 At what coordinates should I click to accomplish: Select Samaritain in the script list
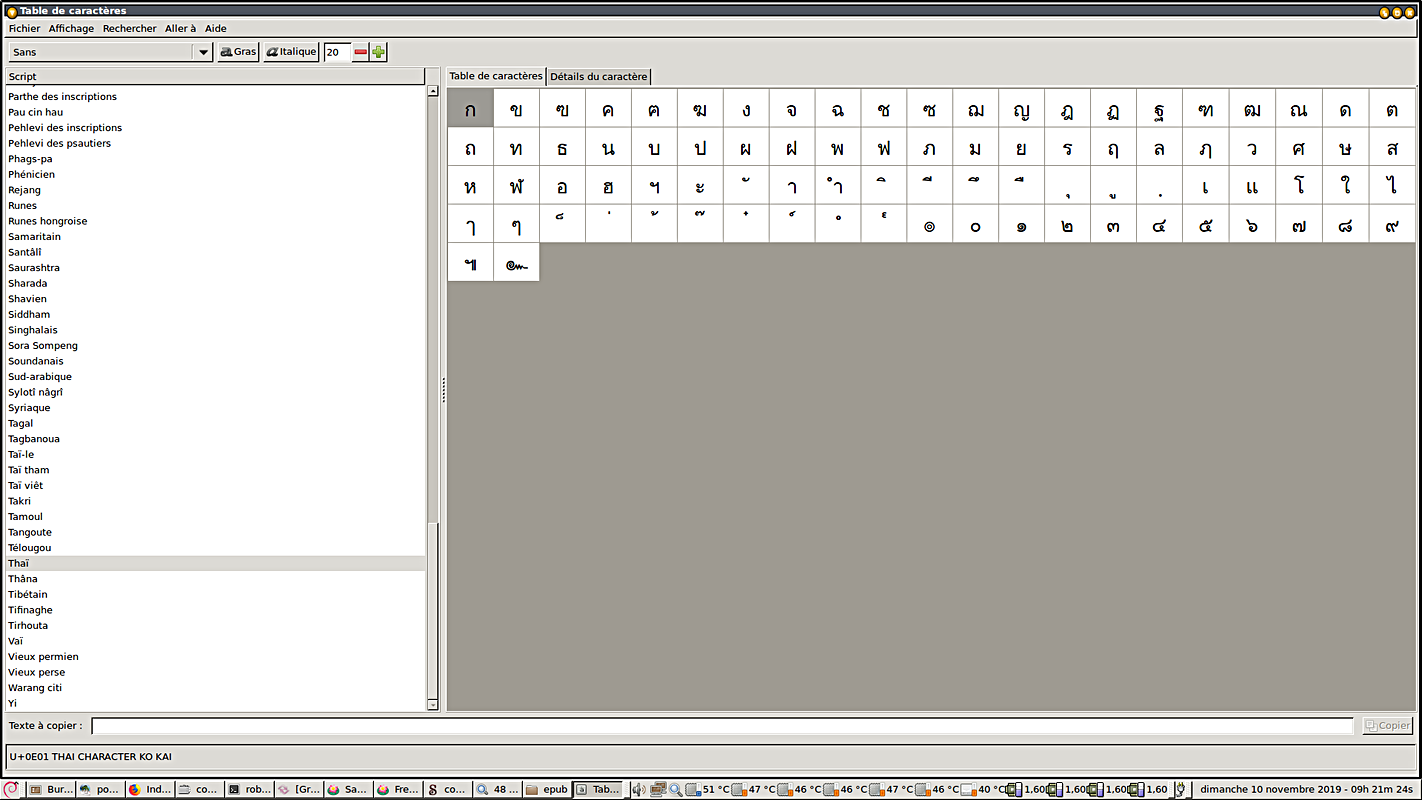[215, 237]
